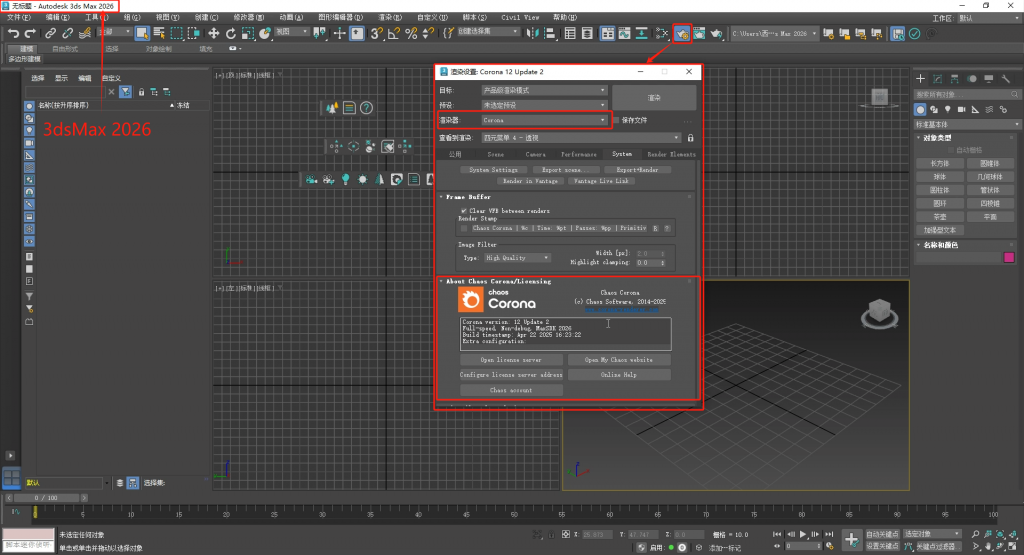Switch to the Scene tab

(x=496, y=154)
